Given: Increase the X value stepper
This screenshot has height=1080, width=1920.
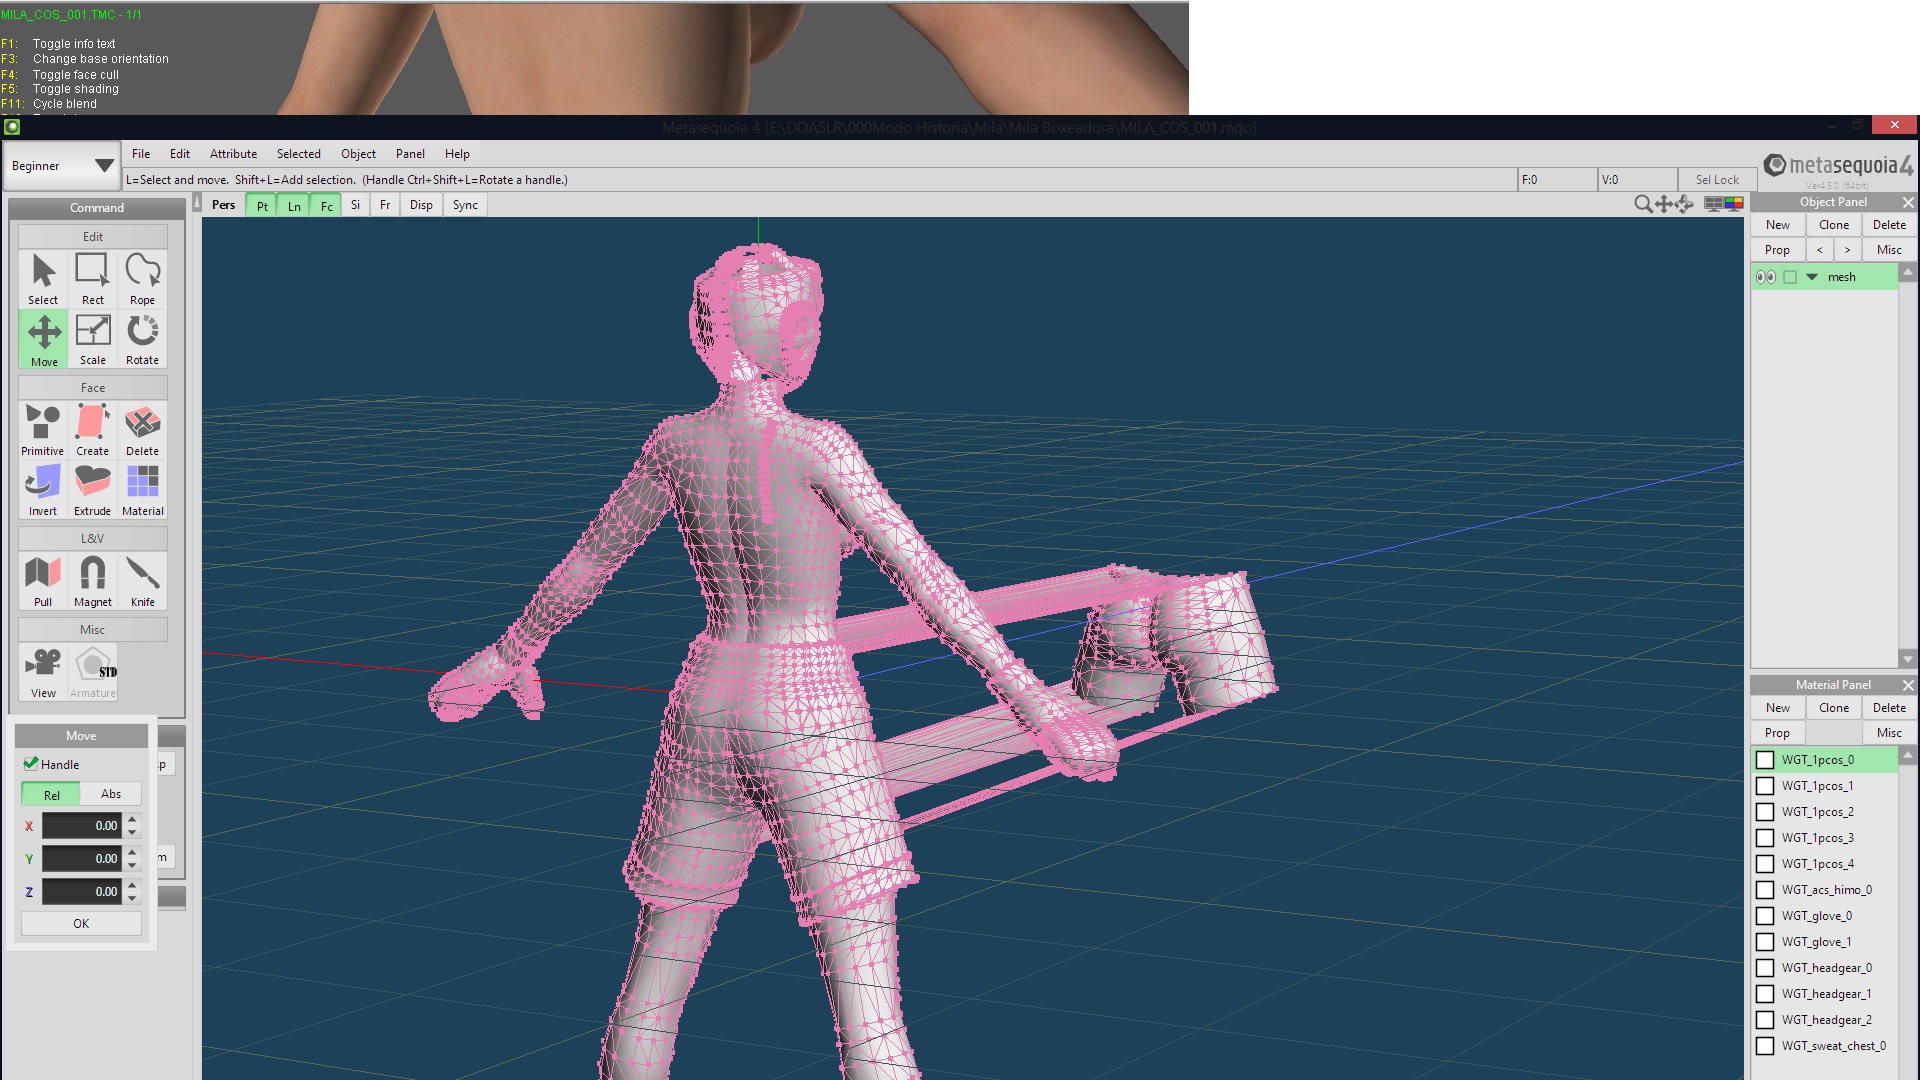Looking at the screenshot, I should 132,820.
